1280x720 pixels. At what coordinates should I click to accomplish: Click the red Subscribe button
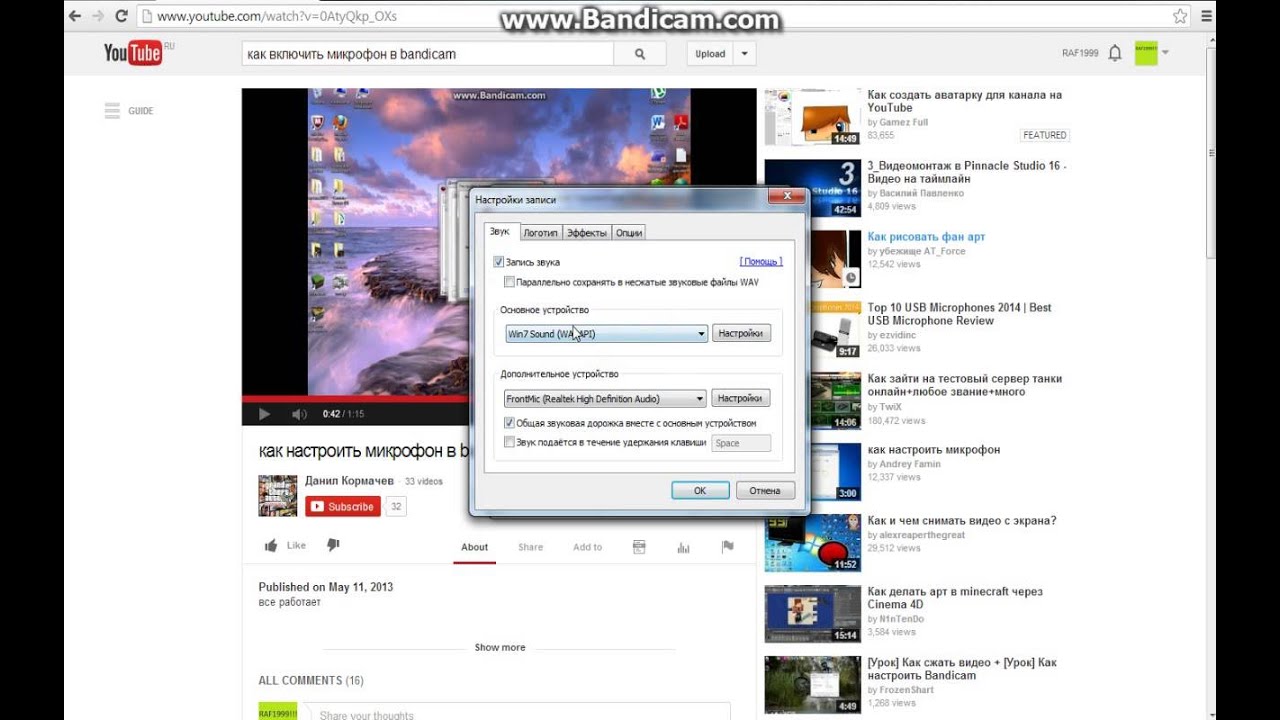pyautogui.click(x=343, y=507)
